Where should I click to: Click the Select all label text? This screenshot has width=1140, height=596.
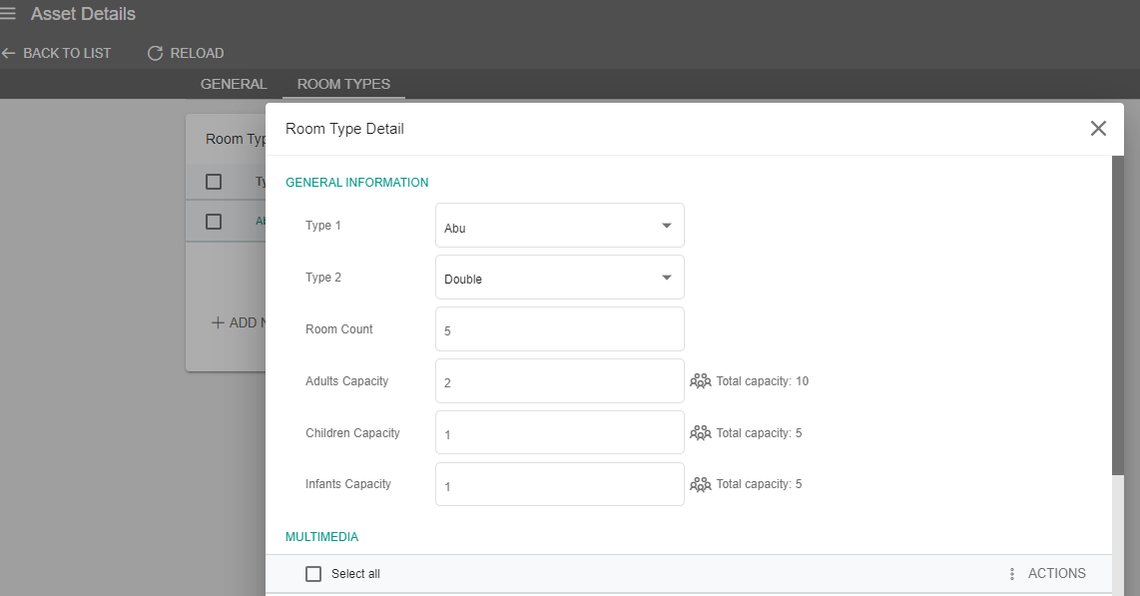pos(356,573)
